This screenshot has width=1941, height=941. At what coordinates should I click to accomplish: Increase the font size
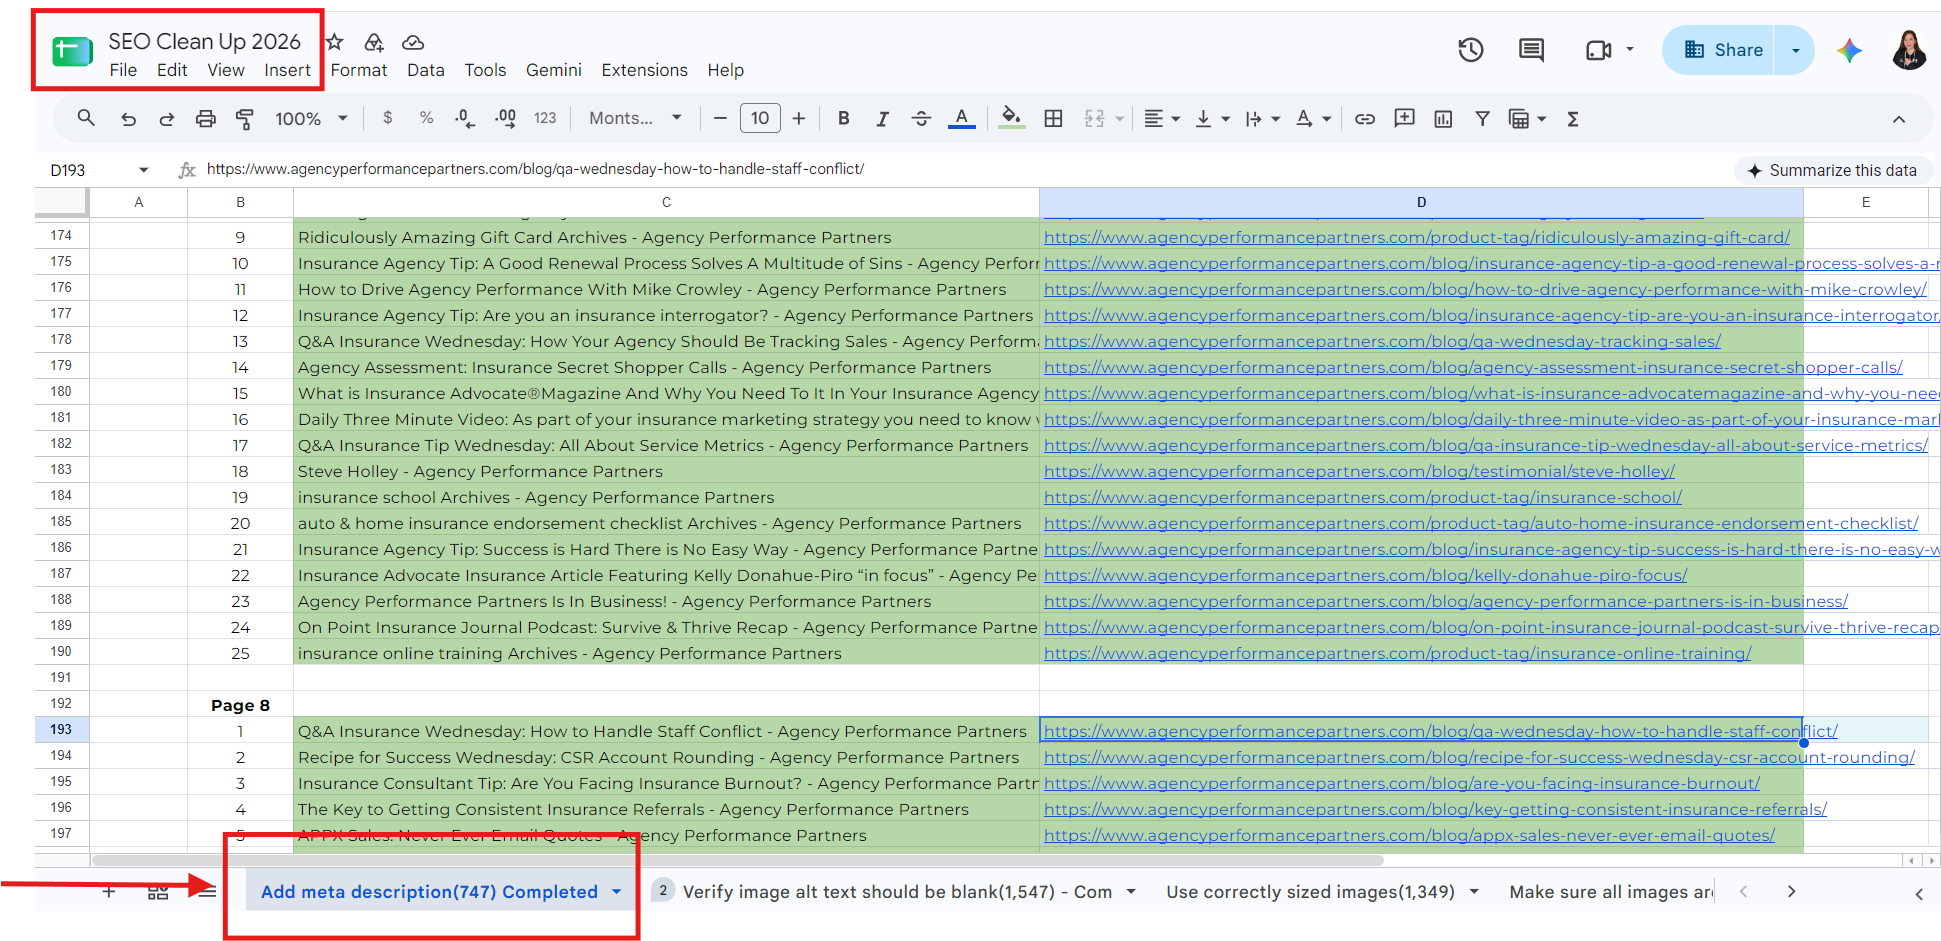click(x=799, y=118)
